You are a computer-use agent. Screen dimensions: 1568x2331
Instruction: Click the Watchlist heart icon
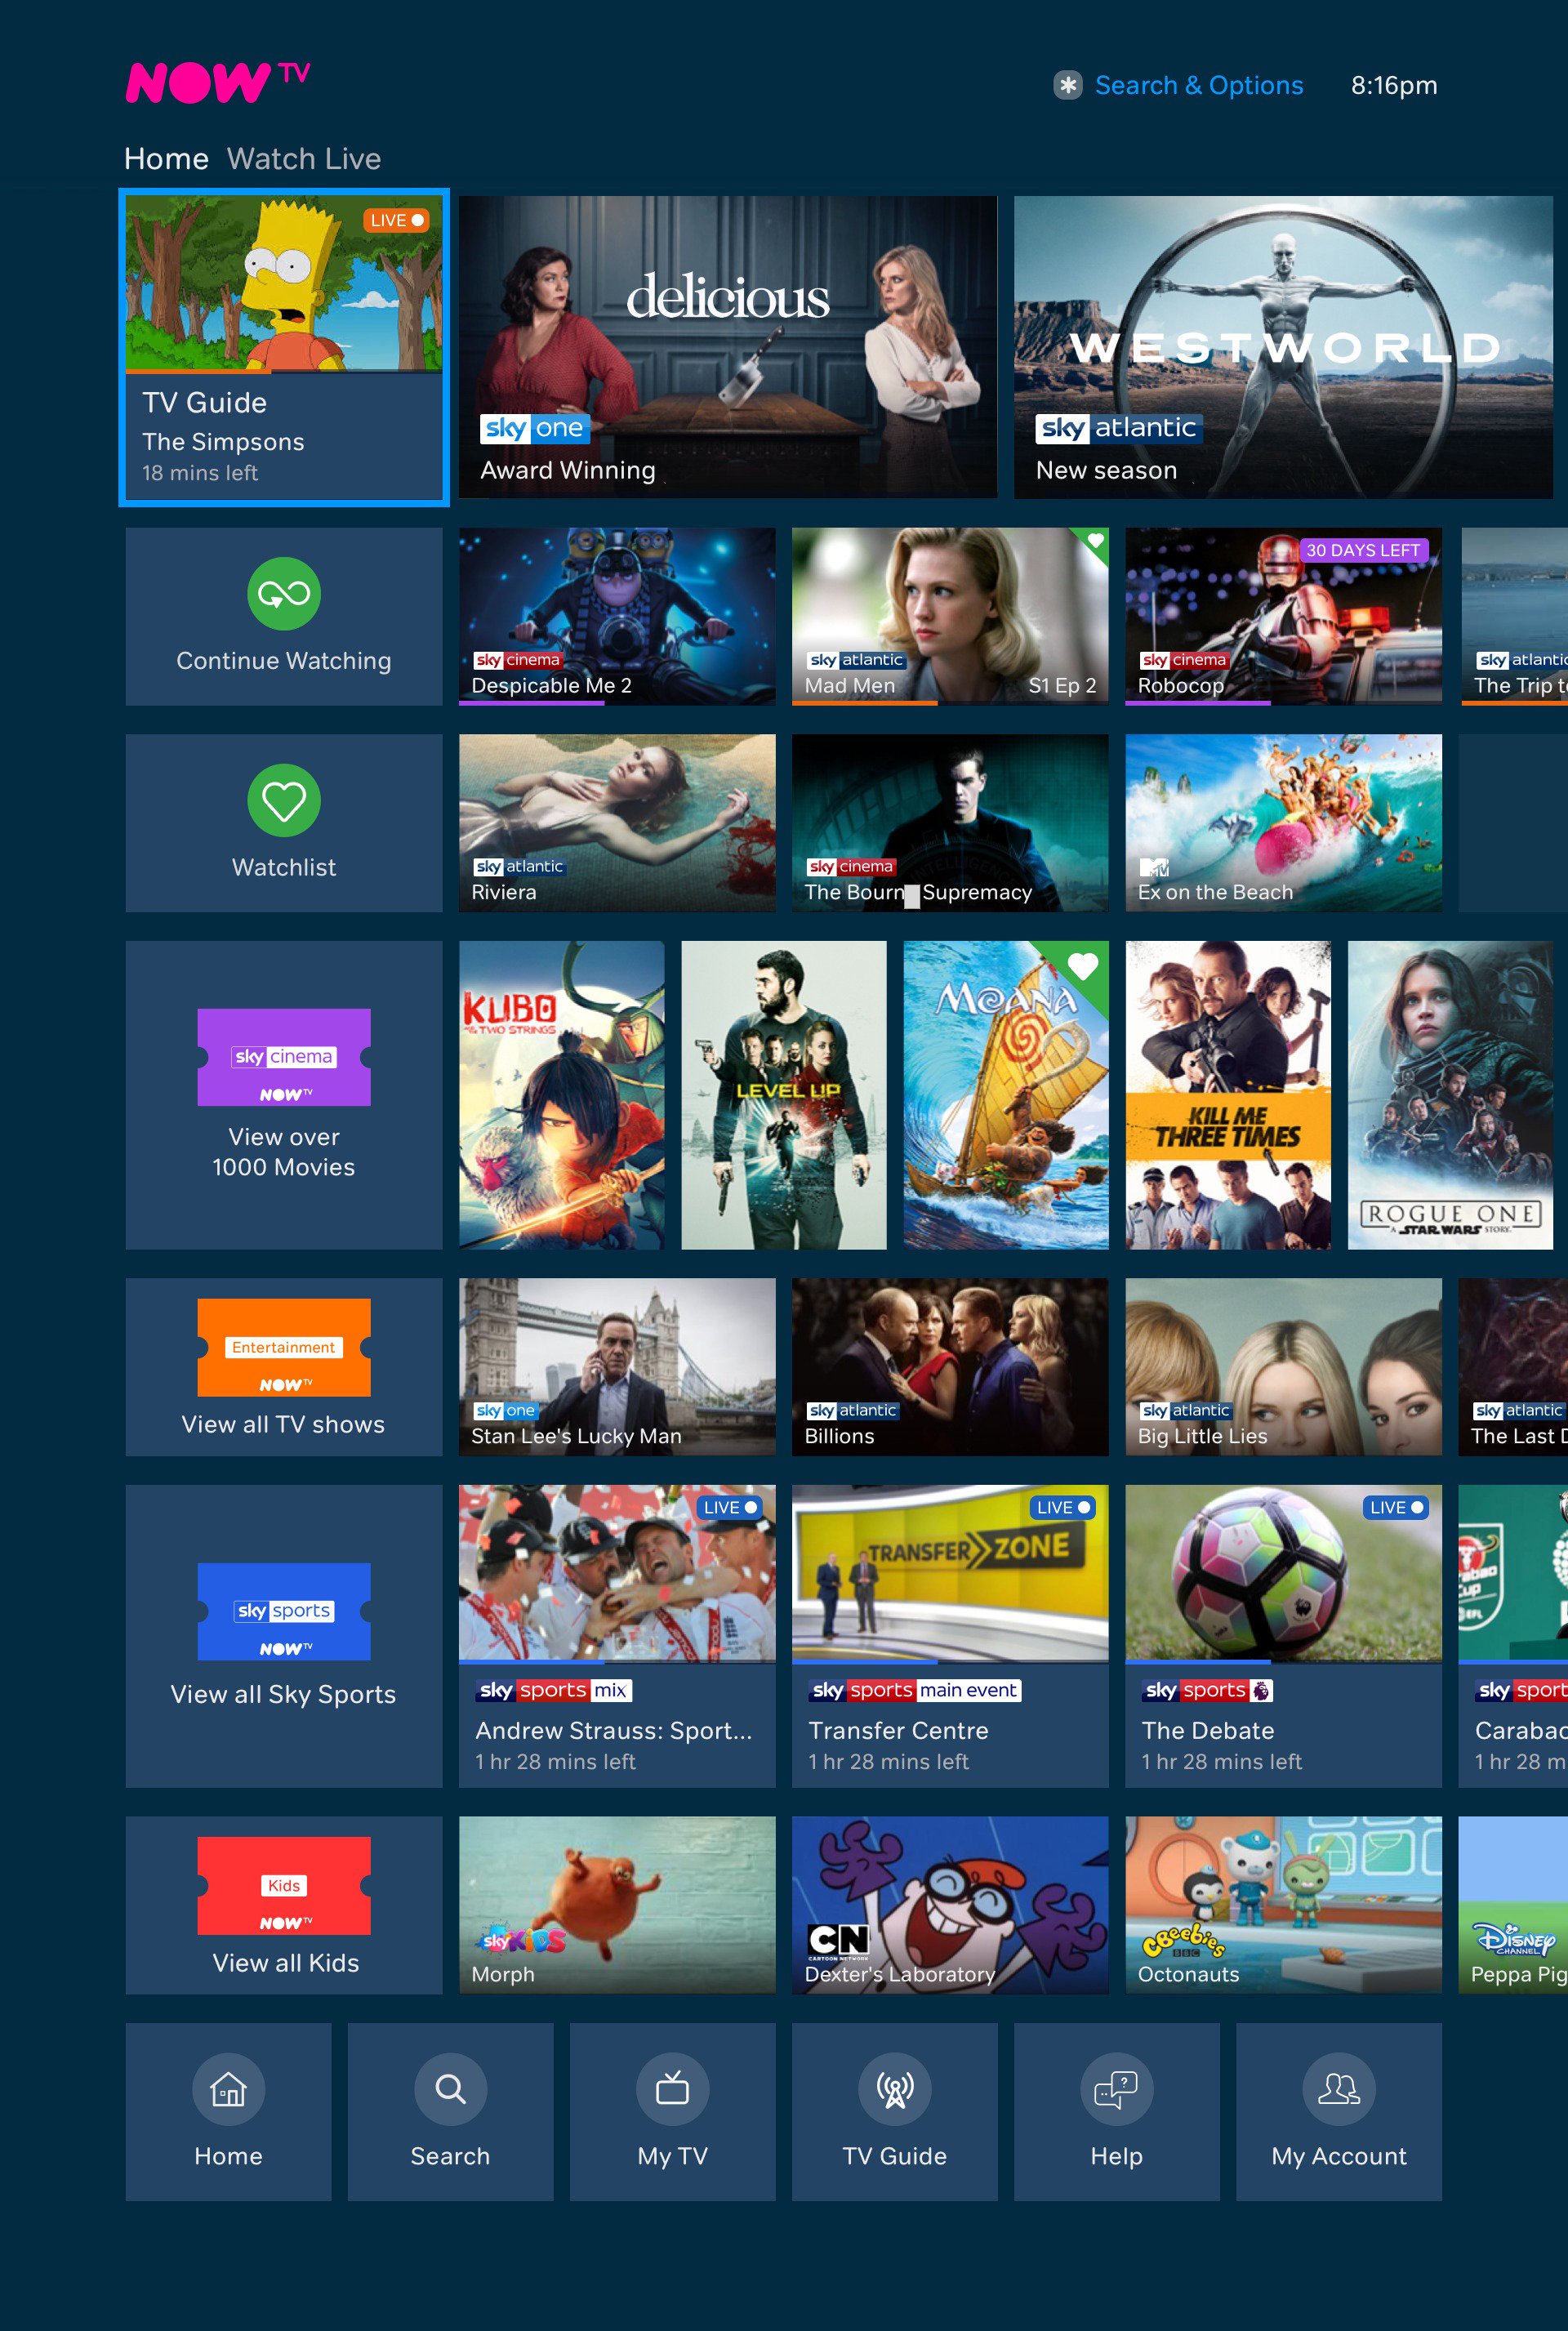[284, 800]
